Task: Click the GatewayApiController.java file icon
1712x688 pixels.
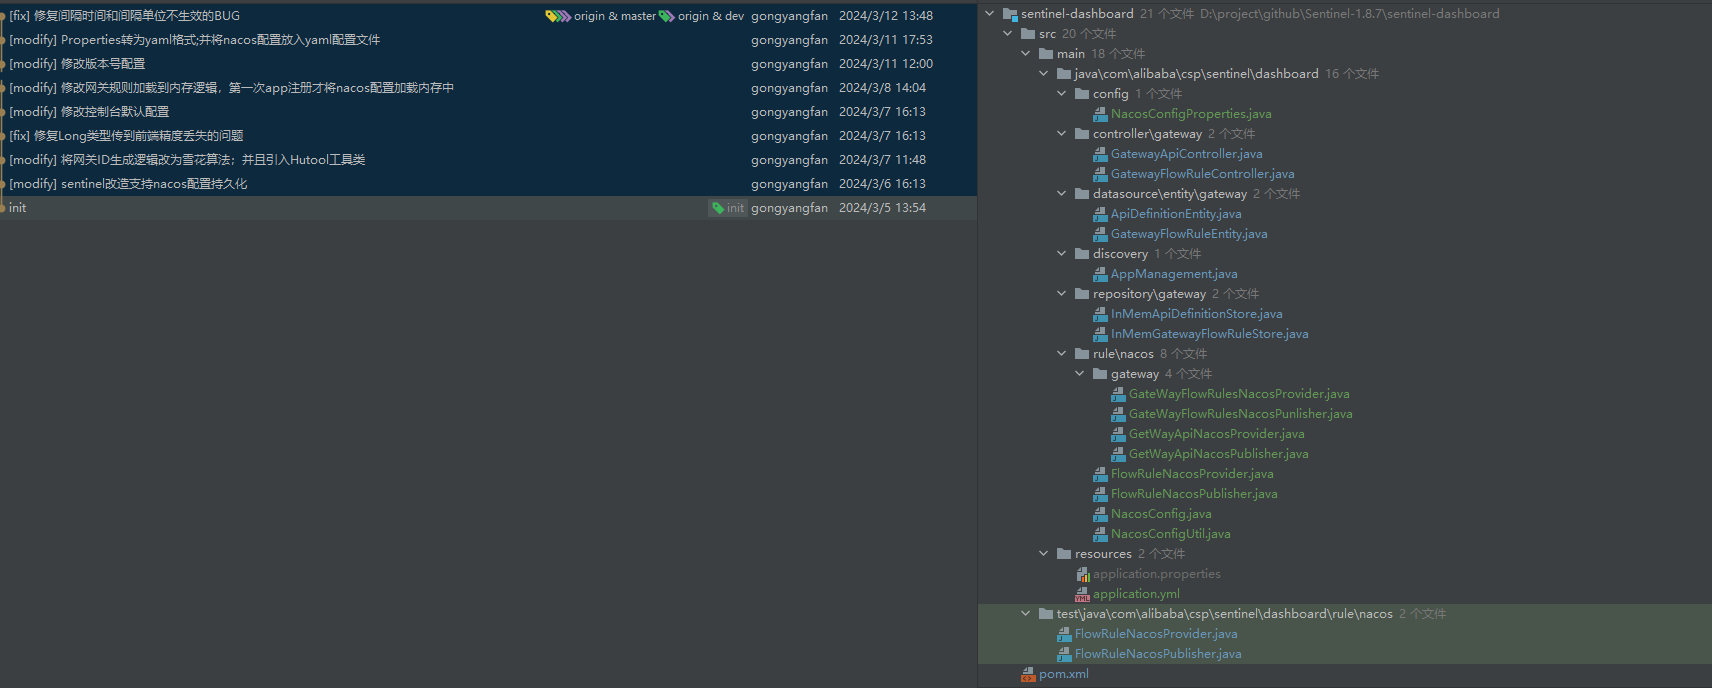Action: 1100,154
